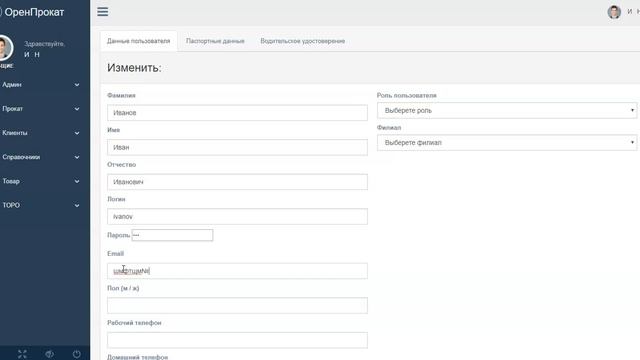
Task: Expand the ТОРО sidebar menu
Action: pyautogui.click(x=41, y=205)
